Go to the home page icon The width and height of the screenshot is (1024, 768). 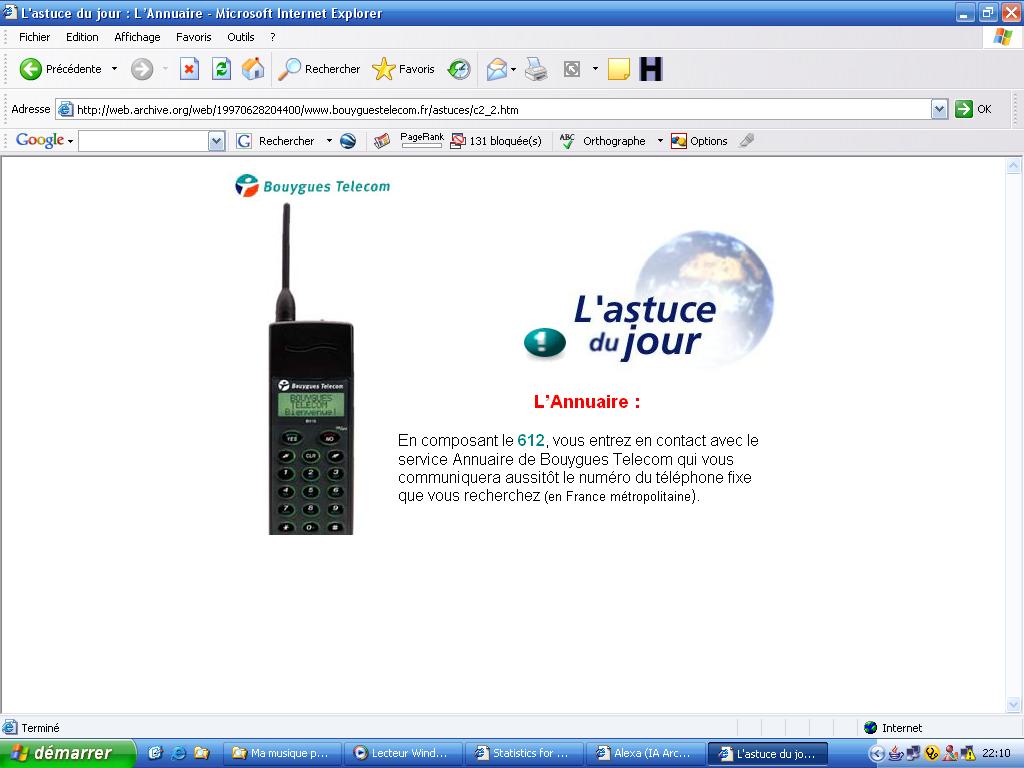(x=253, y=69)
